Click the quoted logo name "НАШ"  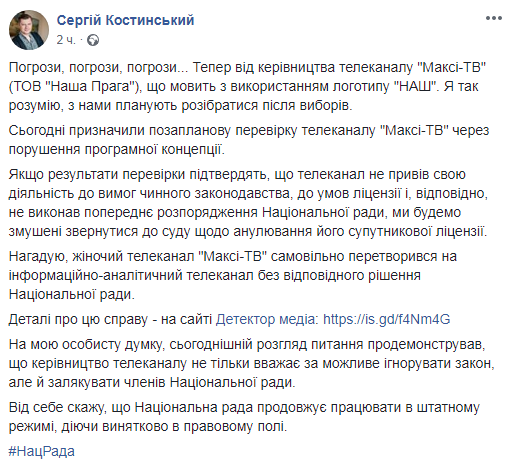[x=416, y=86]
